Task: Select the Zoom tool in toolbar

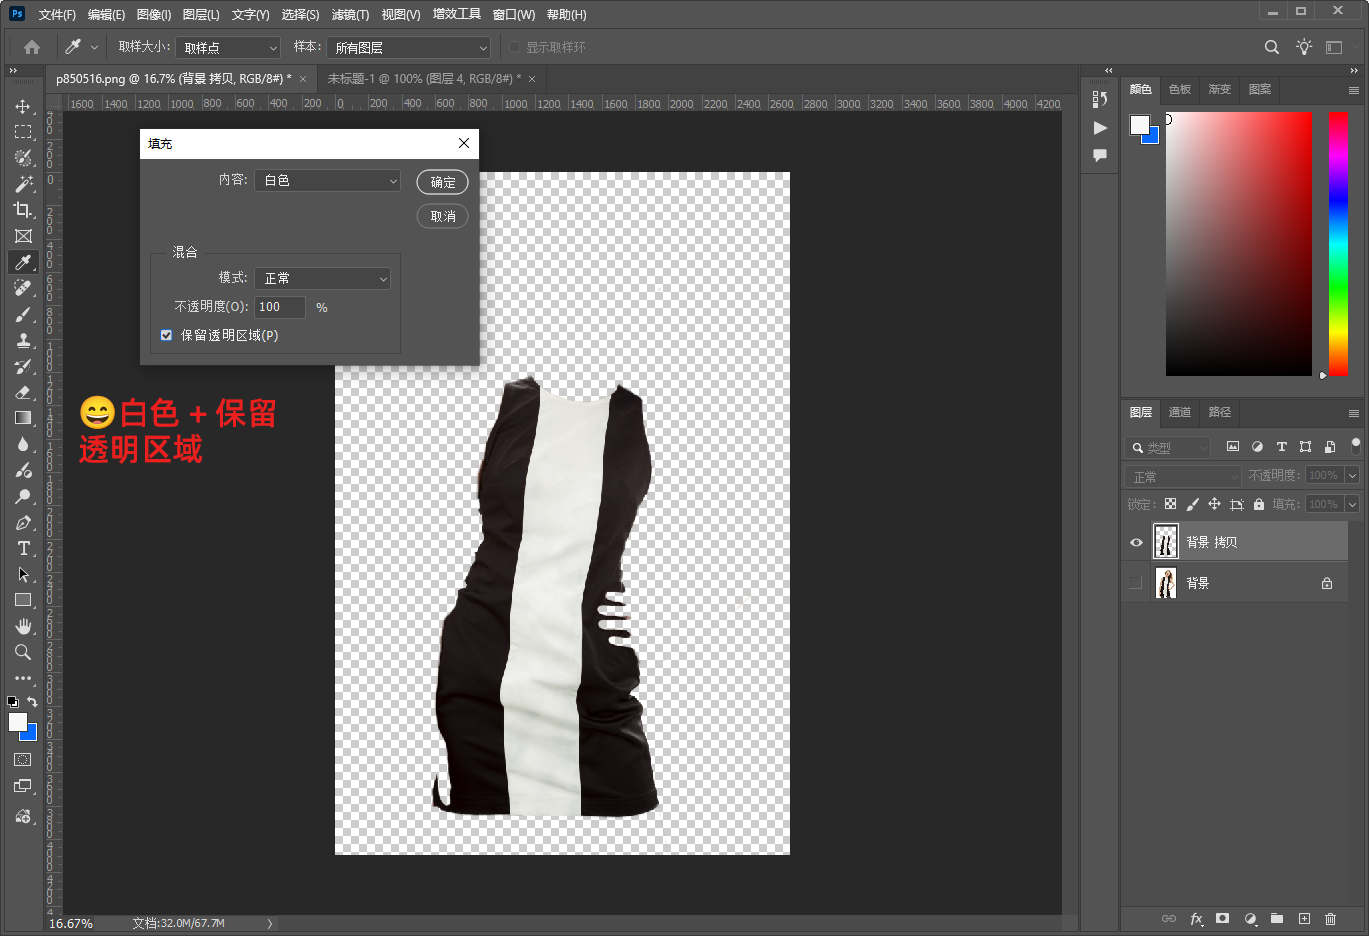Action: pos(23,652)
